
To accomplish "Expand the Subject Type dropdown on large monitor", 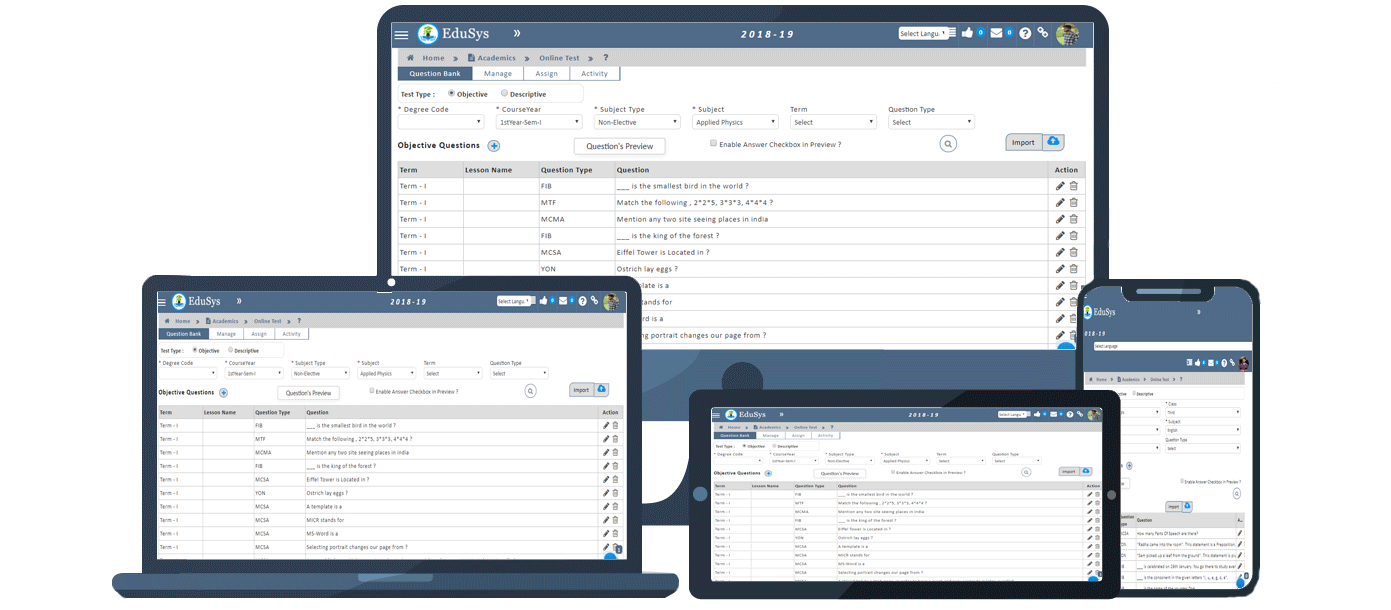I will (637, 122).
